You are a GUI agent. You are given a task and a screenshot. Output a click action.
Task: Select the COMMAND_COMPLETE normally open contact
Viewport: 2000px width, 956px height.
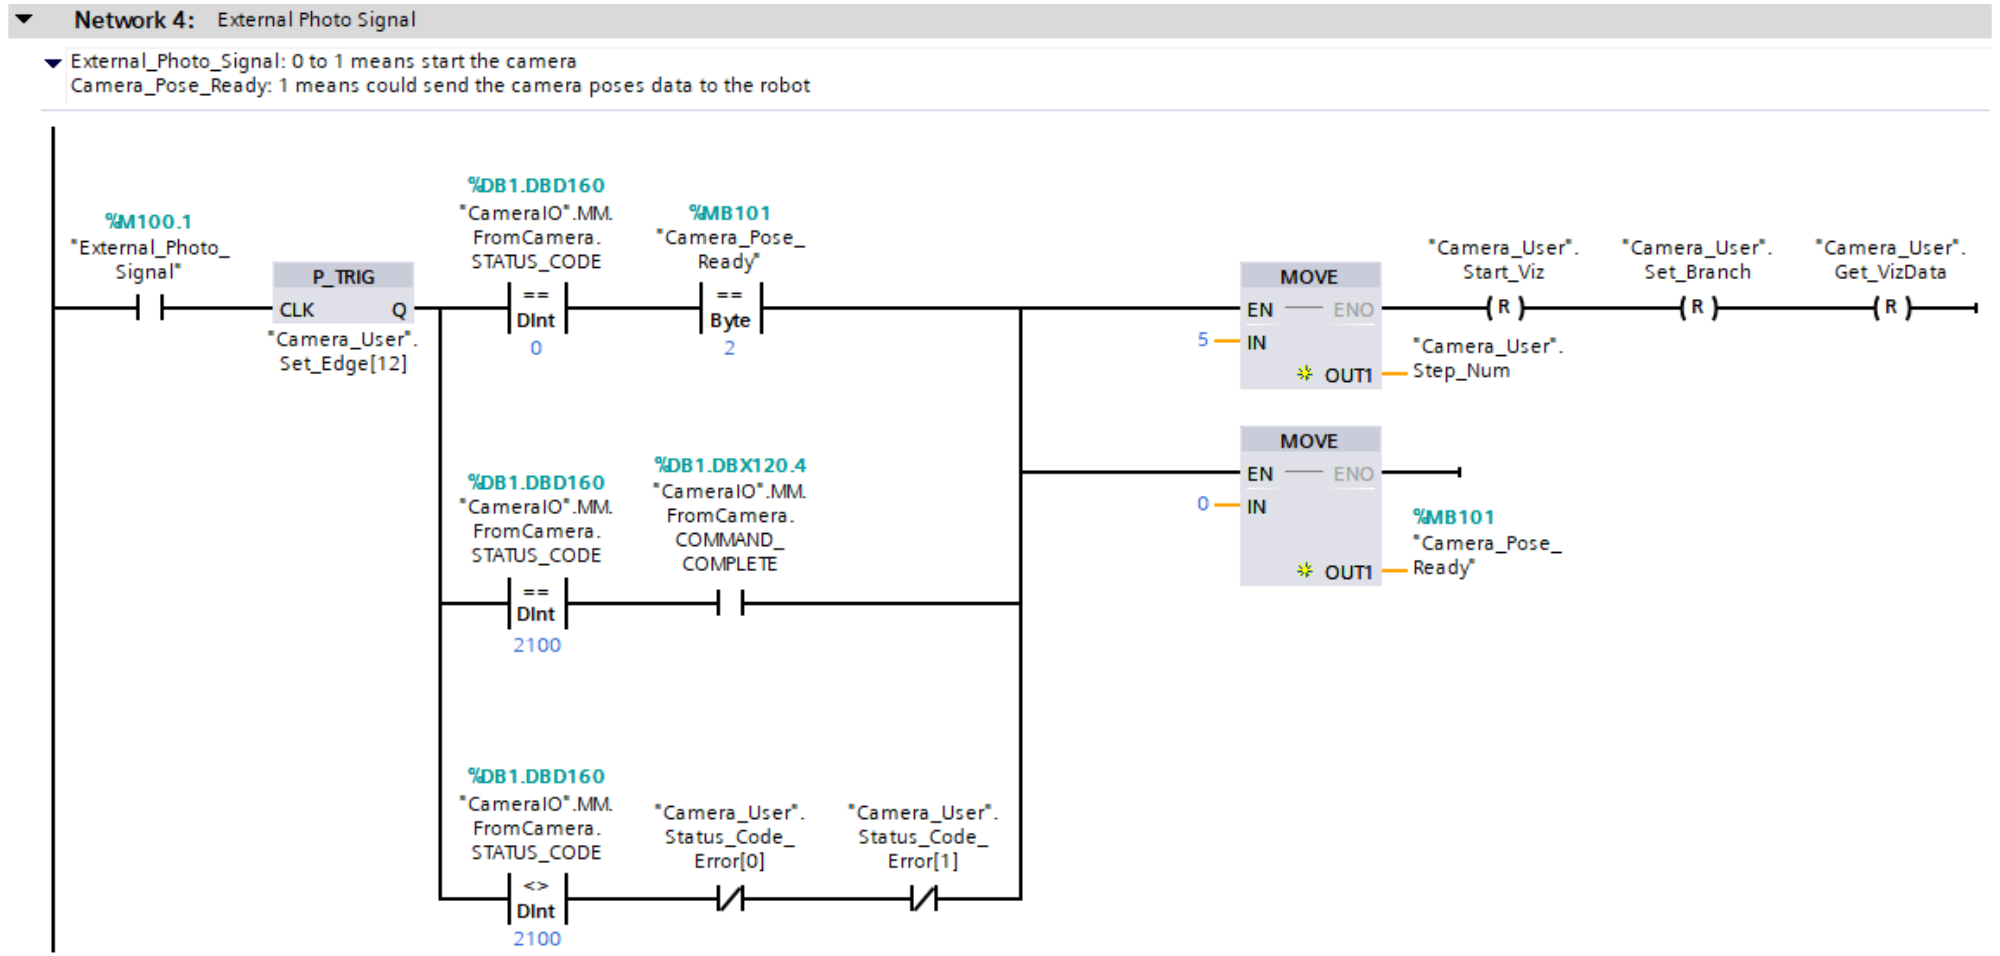(730, 603)
